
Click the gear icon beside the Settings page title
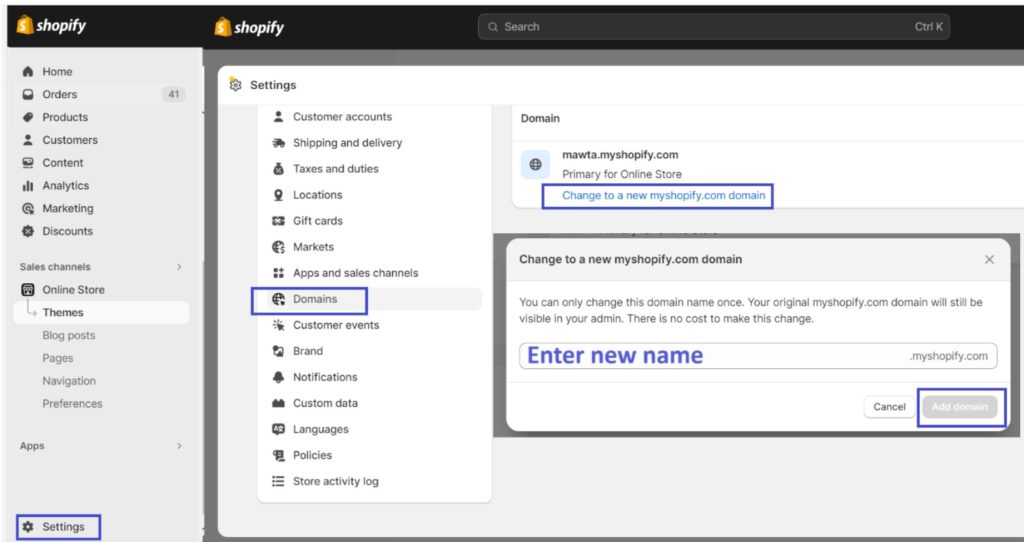pyautogui.click(x=235, y=85)
